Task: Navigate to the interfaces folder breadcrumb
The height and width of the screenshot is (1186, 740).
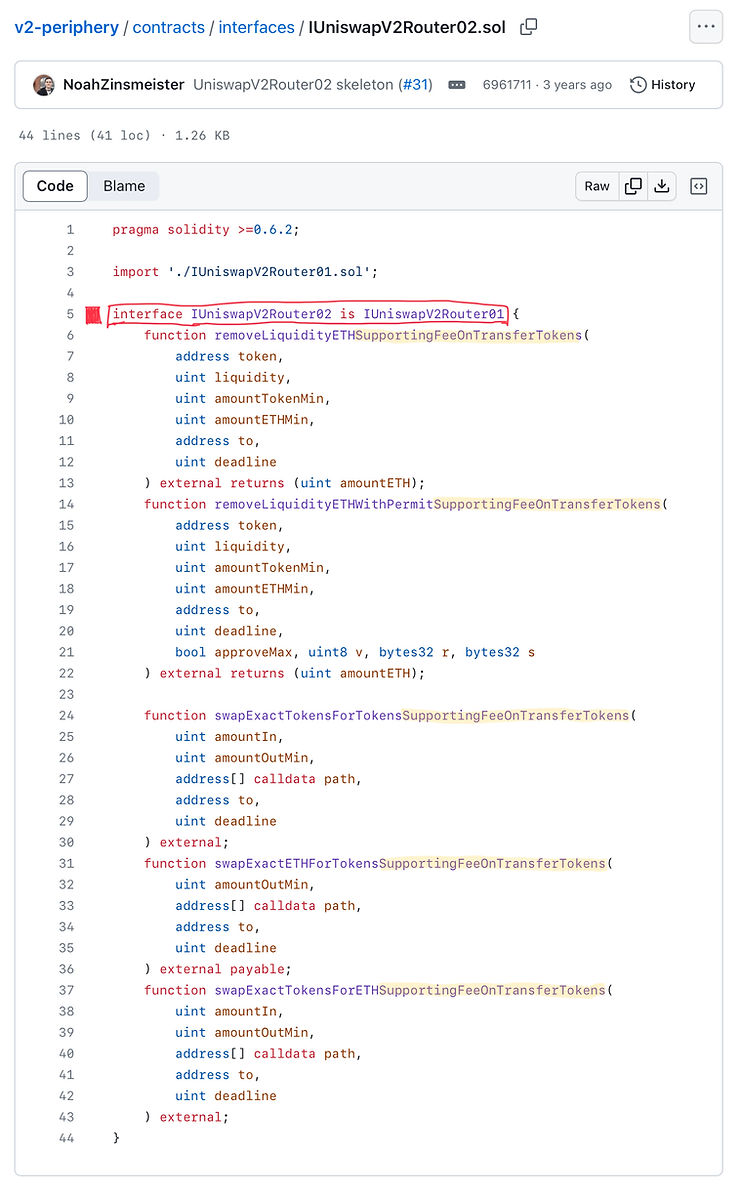Action: point(257,27)
